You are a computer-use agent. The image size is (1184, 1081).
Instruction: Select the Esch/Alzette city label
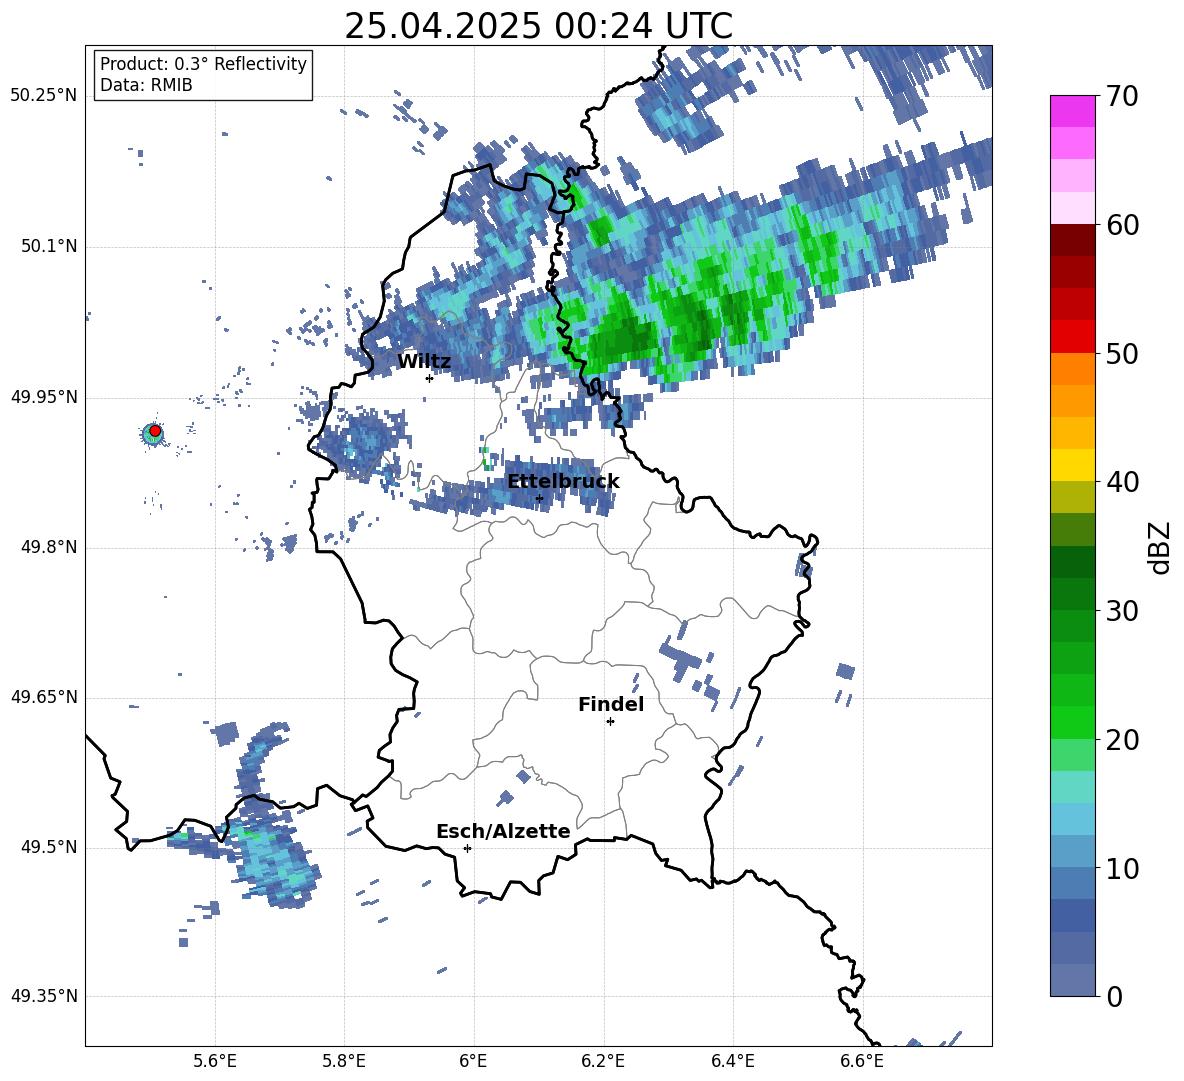click(503, 831)
